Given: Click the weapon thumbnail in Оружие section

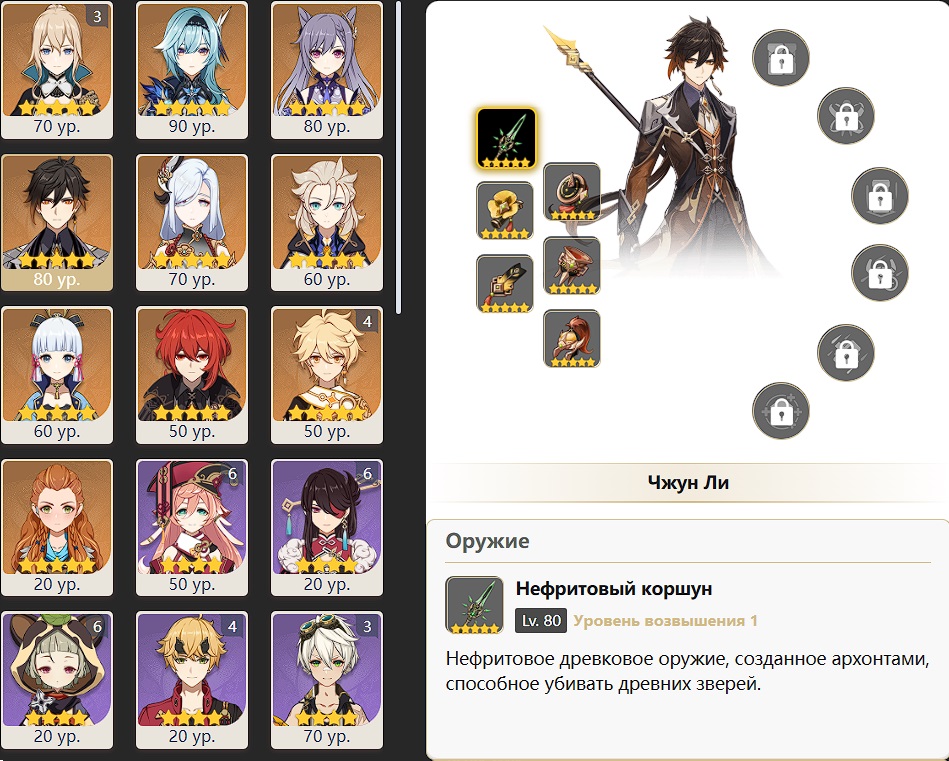Looking at the screenshot, I should click(474, 605).
